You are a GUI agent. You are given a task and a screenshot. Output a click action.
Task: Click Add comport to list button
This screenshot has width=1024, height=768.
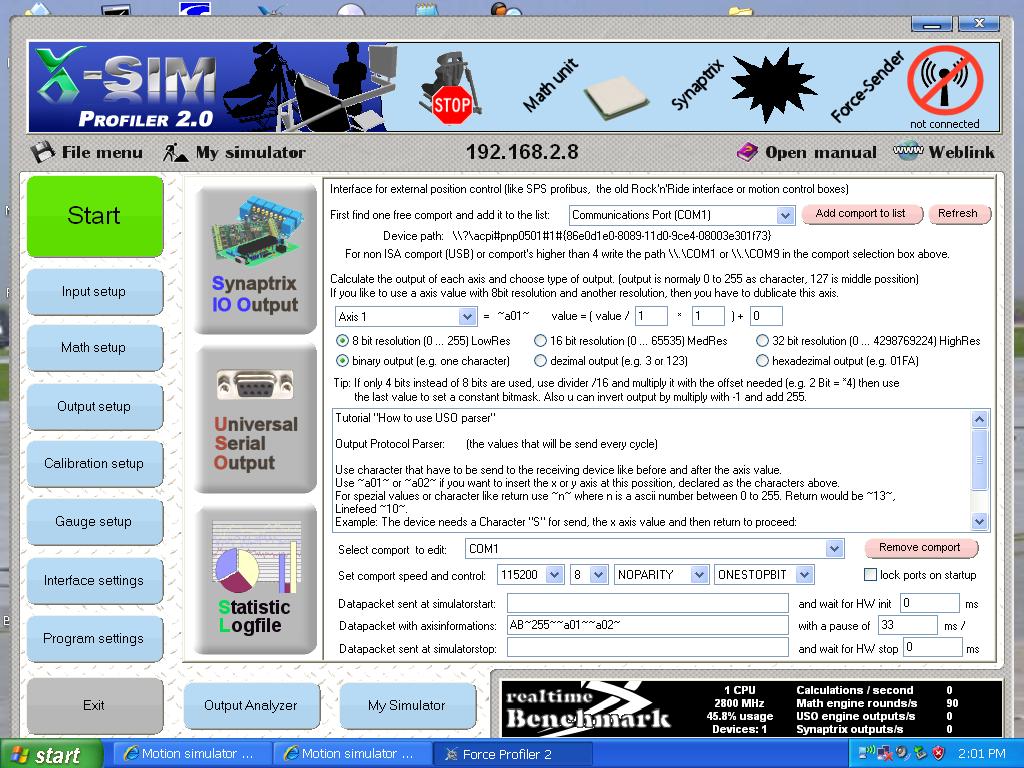pyautogui.click(x=861, y=214)
